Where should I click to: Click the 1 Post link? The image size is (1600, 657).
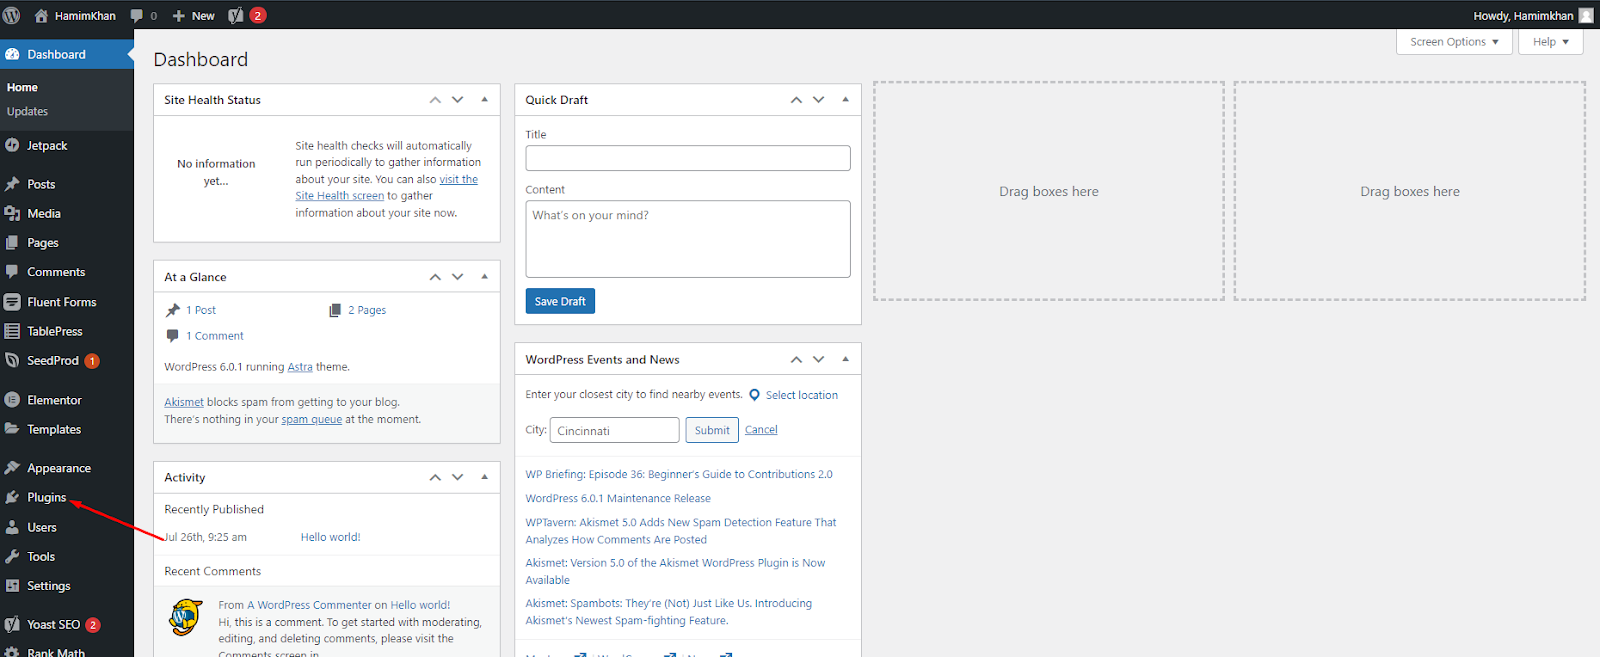[x=201, y=310]
